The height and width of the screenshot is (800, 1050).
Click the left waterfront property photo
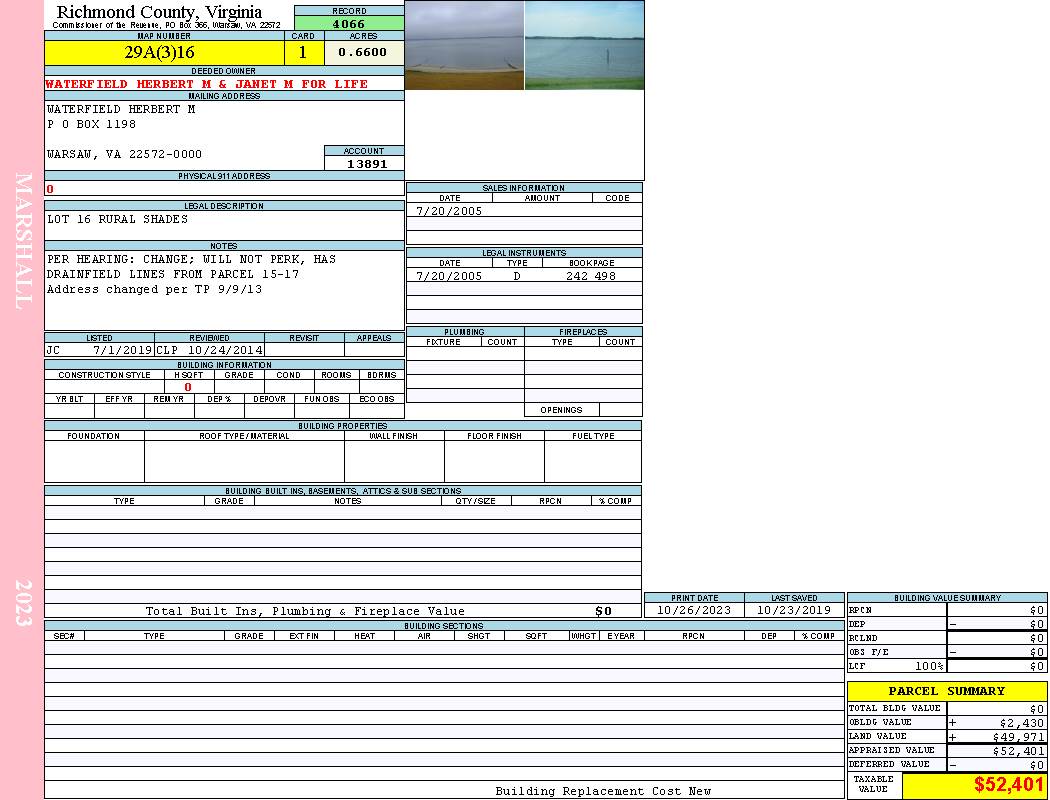[464, 45]
